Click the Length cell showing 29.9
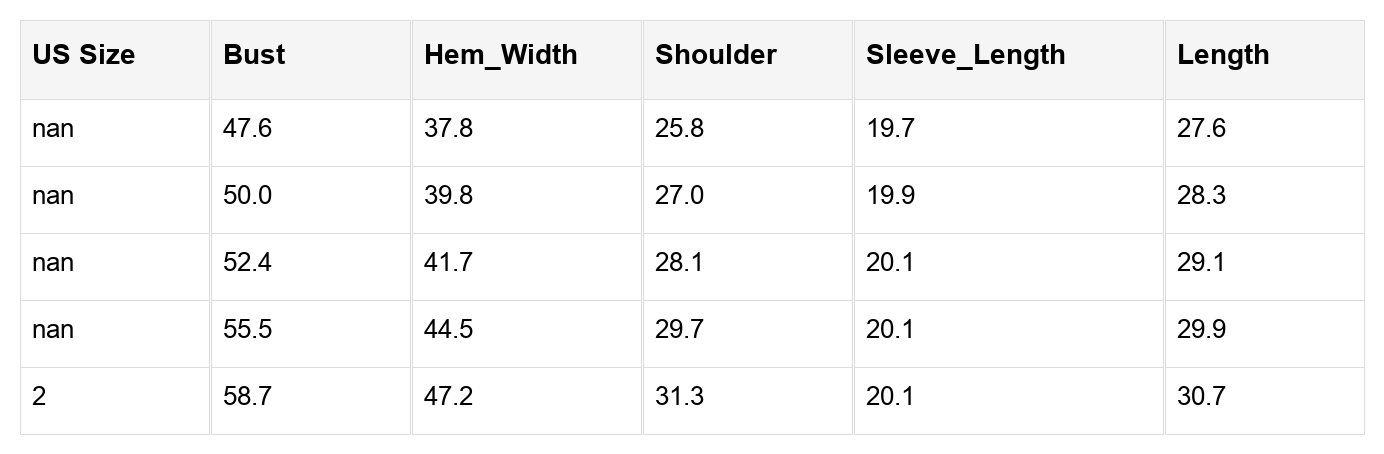Image resolution: width=1384 pixels, height=454 pixels. (x=1202, y=330)
